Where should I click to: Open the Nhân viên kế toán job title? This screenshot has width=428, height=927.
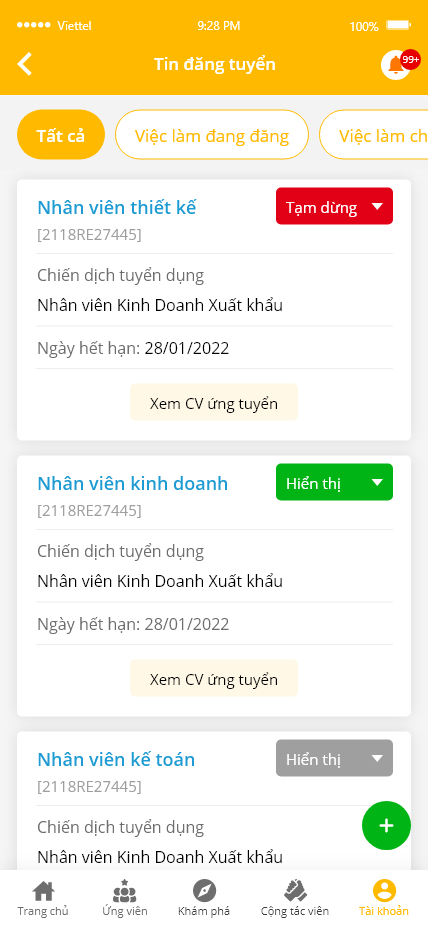(x=116, y=760)
